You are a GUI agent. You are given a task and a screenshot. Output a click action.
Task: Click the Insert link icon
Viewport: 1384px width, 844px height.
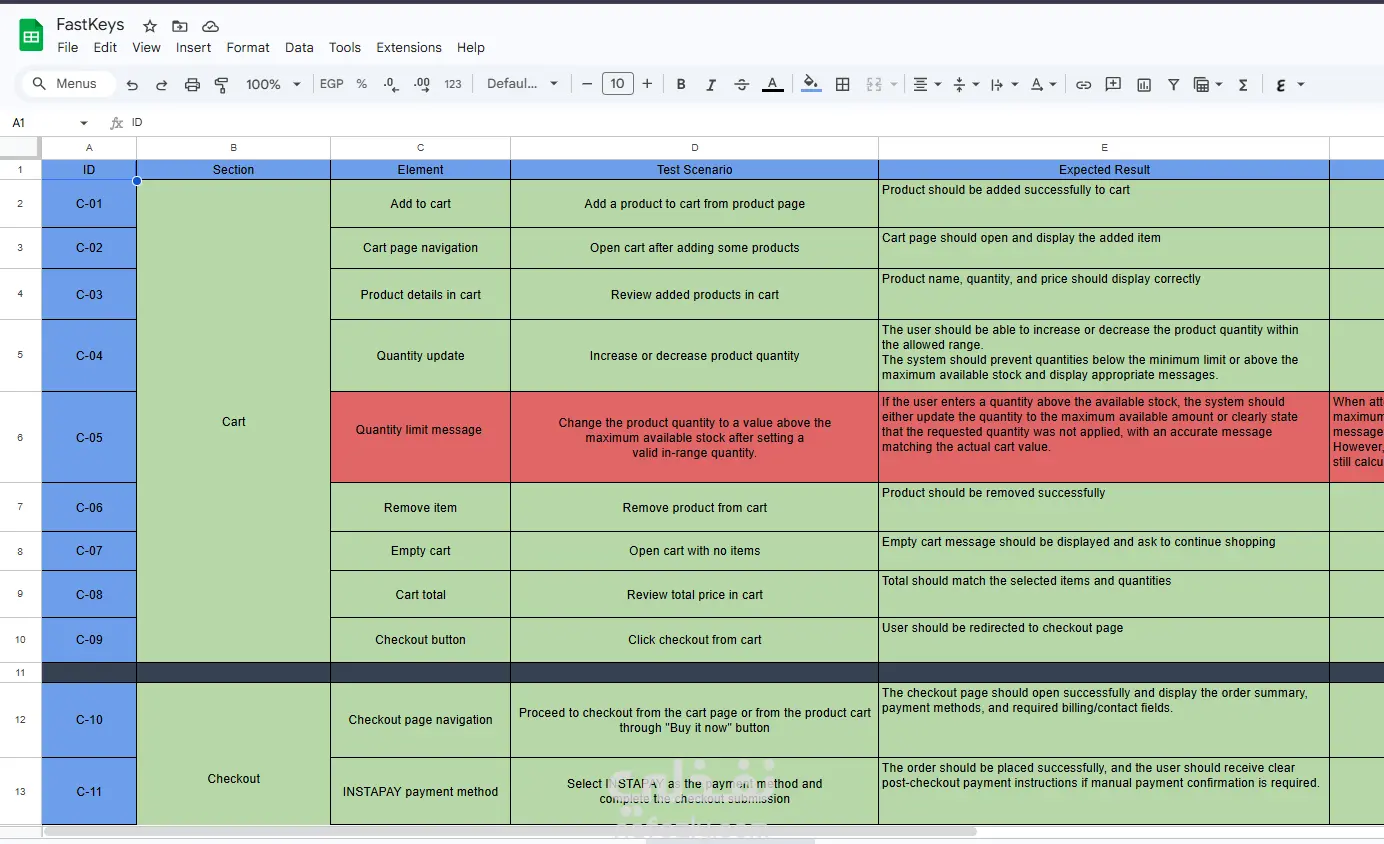(1083, 85)
